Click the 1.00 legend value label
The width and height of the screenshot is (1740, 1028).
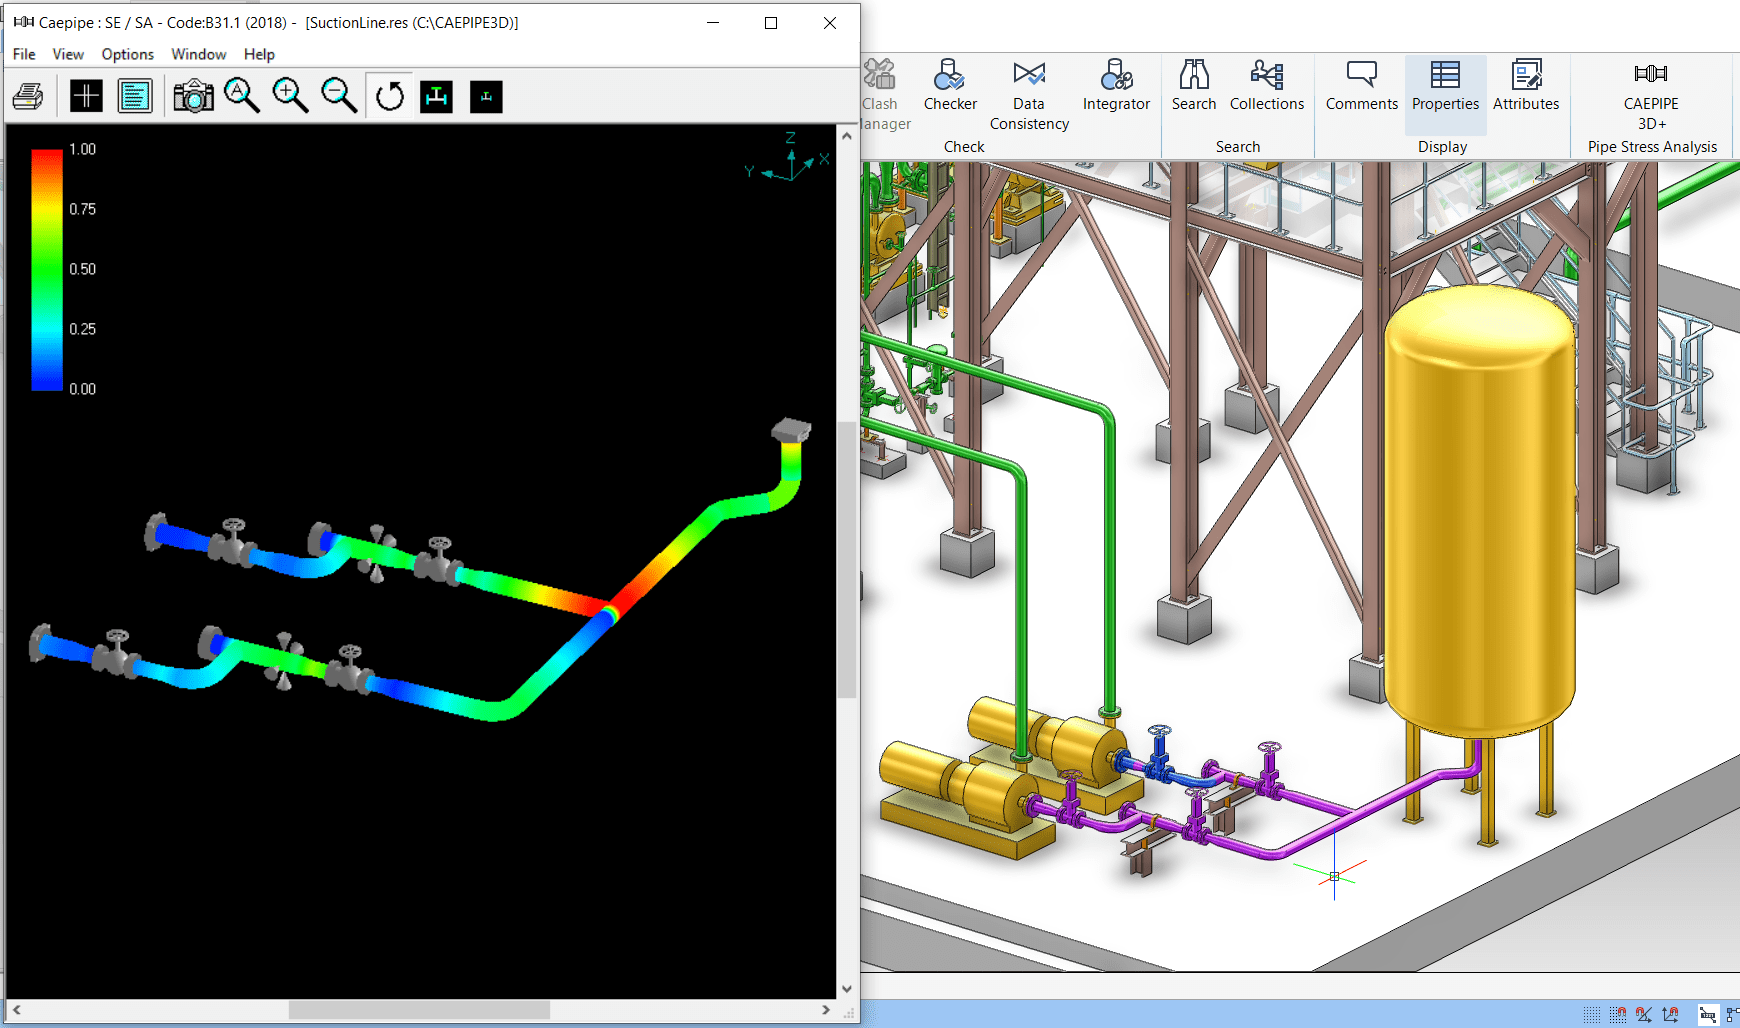(83, 149)
